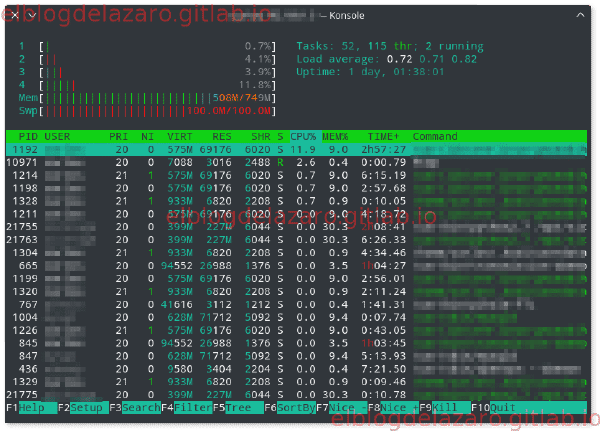This screenshot has width=600, height=432.
Task: Toggle F5 Tree view
Action: pyautogui.click(x=238, y=408)
